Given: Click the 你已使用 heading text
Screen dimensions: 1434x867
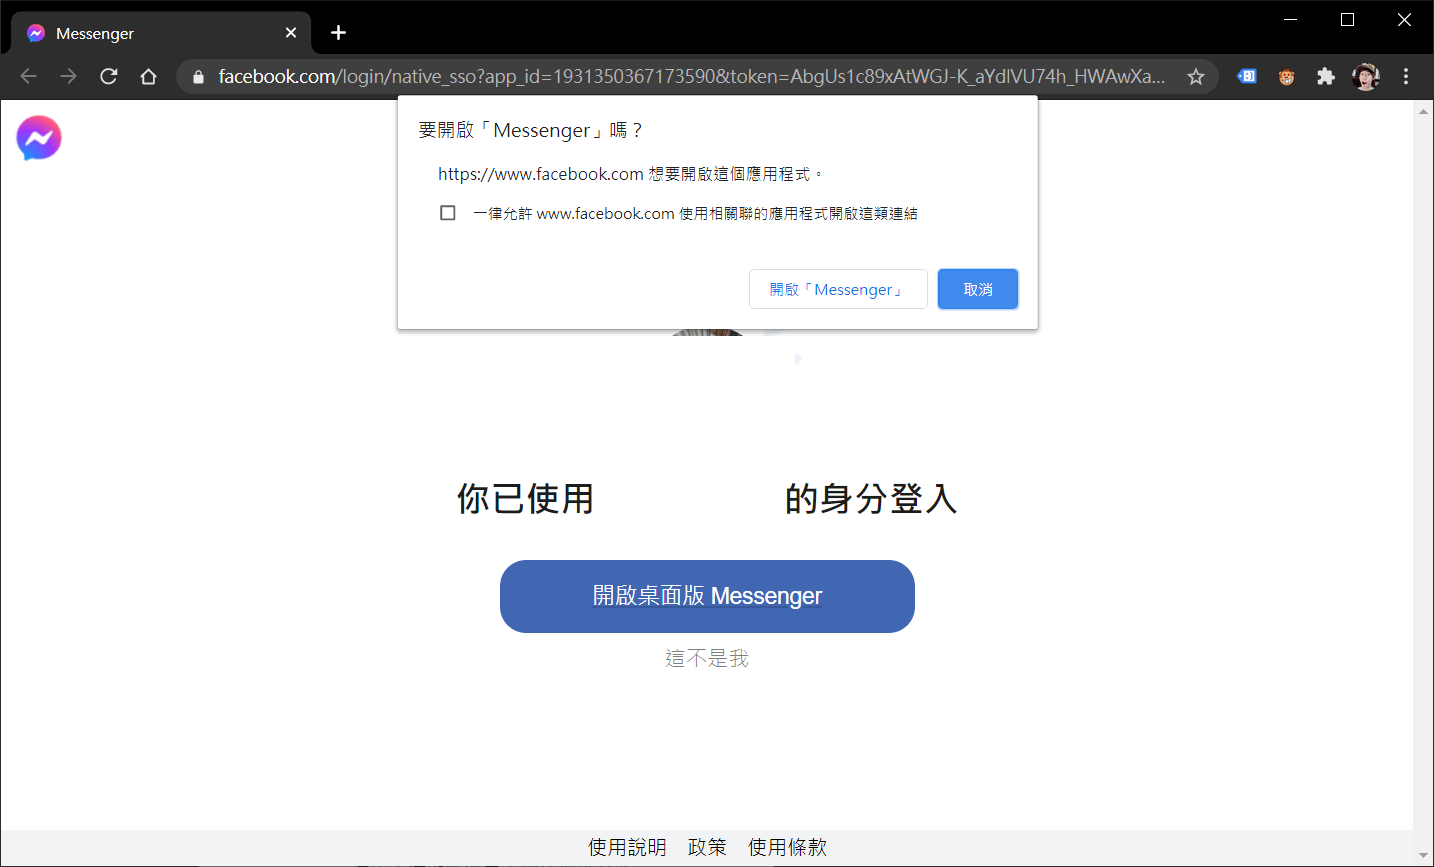Looking at the screenshot, I should pos(525,498).
